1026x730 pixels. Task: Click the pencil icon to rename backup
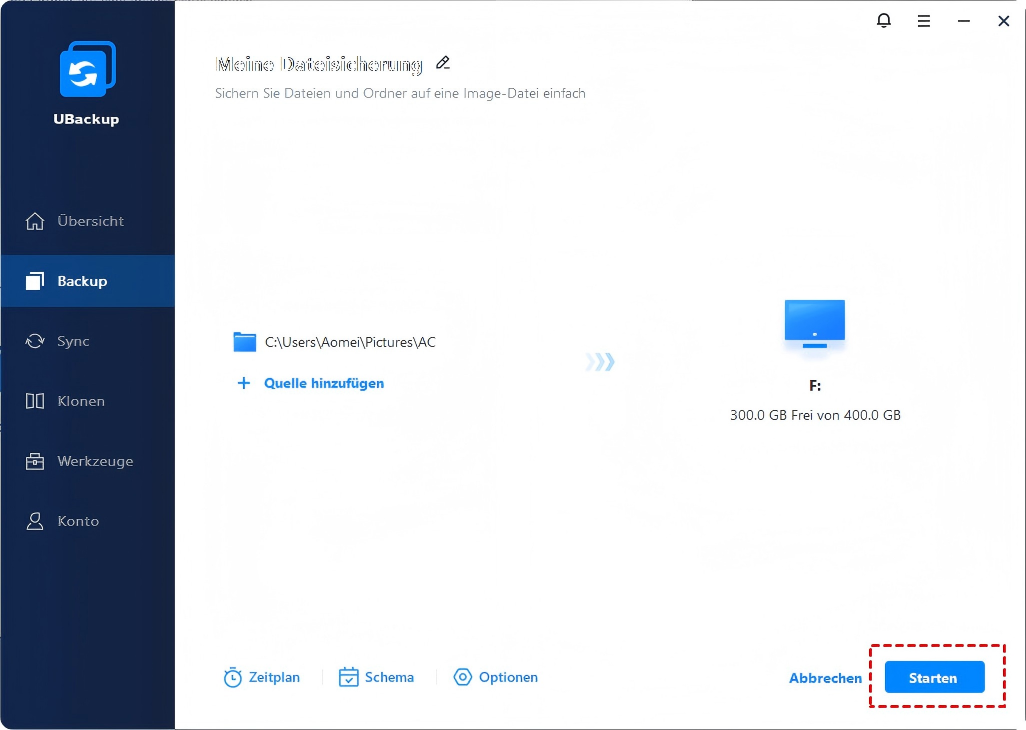click(443, 63)
